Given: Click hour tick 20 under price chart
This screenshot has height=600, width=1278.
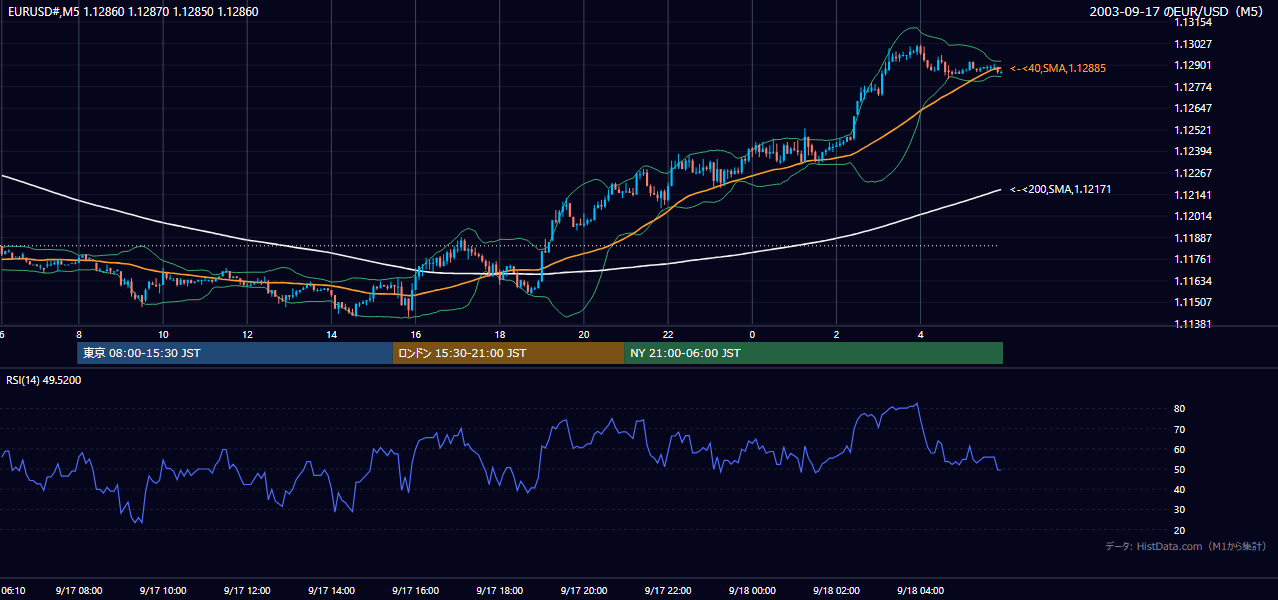Looking at the screenshot, I should (583, 334).
